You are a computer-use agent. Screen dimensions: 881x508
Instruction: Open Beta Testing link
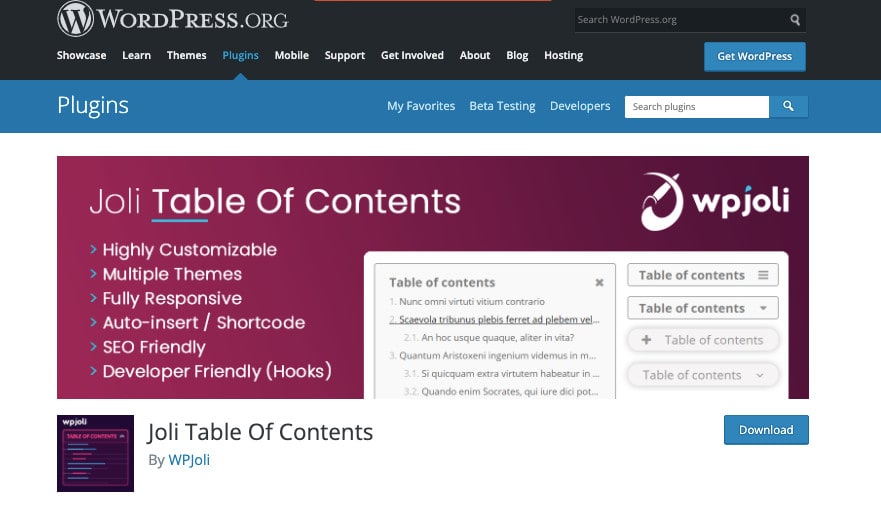(502, 106)
